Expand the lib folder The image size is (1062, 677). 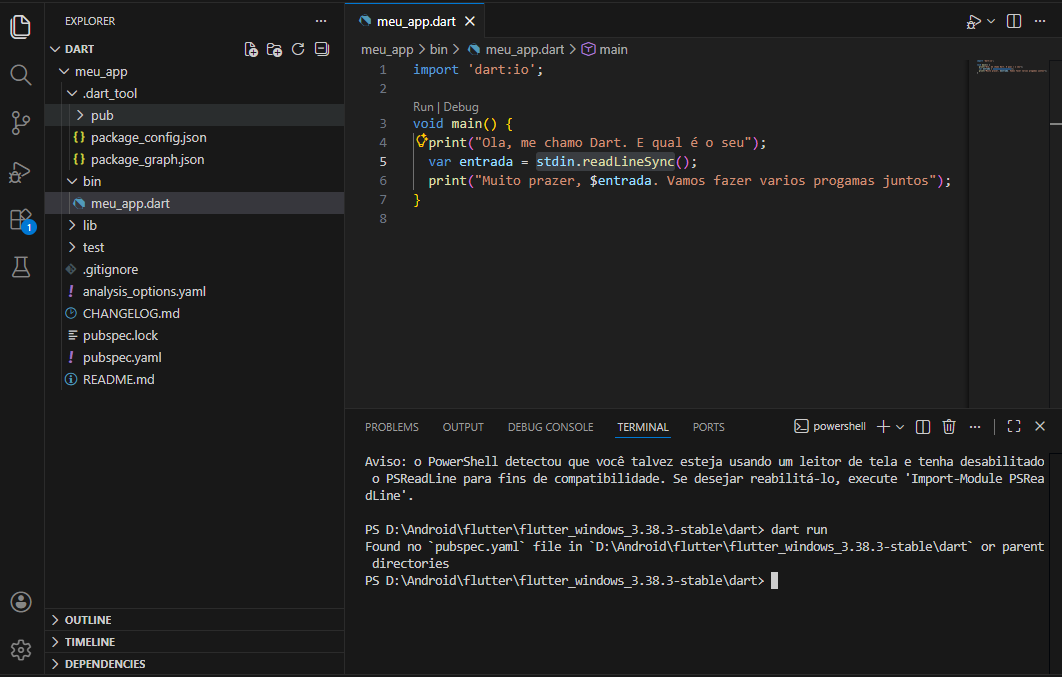[90, 225]
